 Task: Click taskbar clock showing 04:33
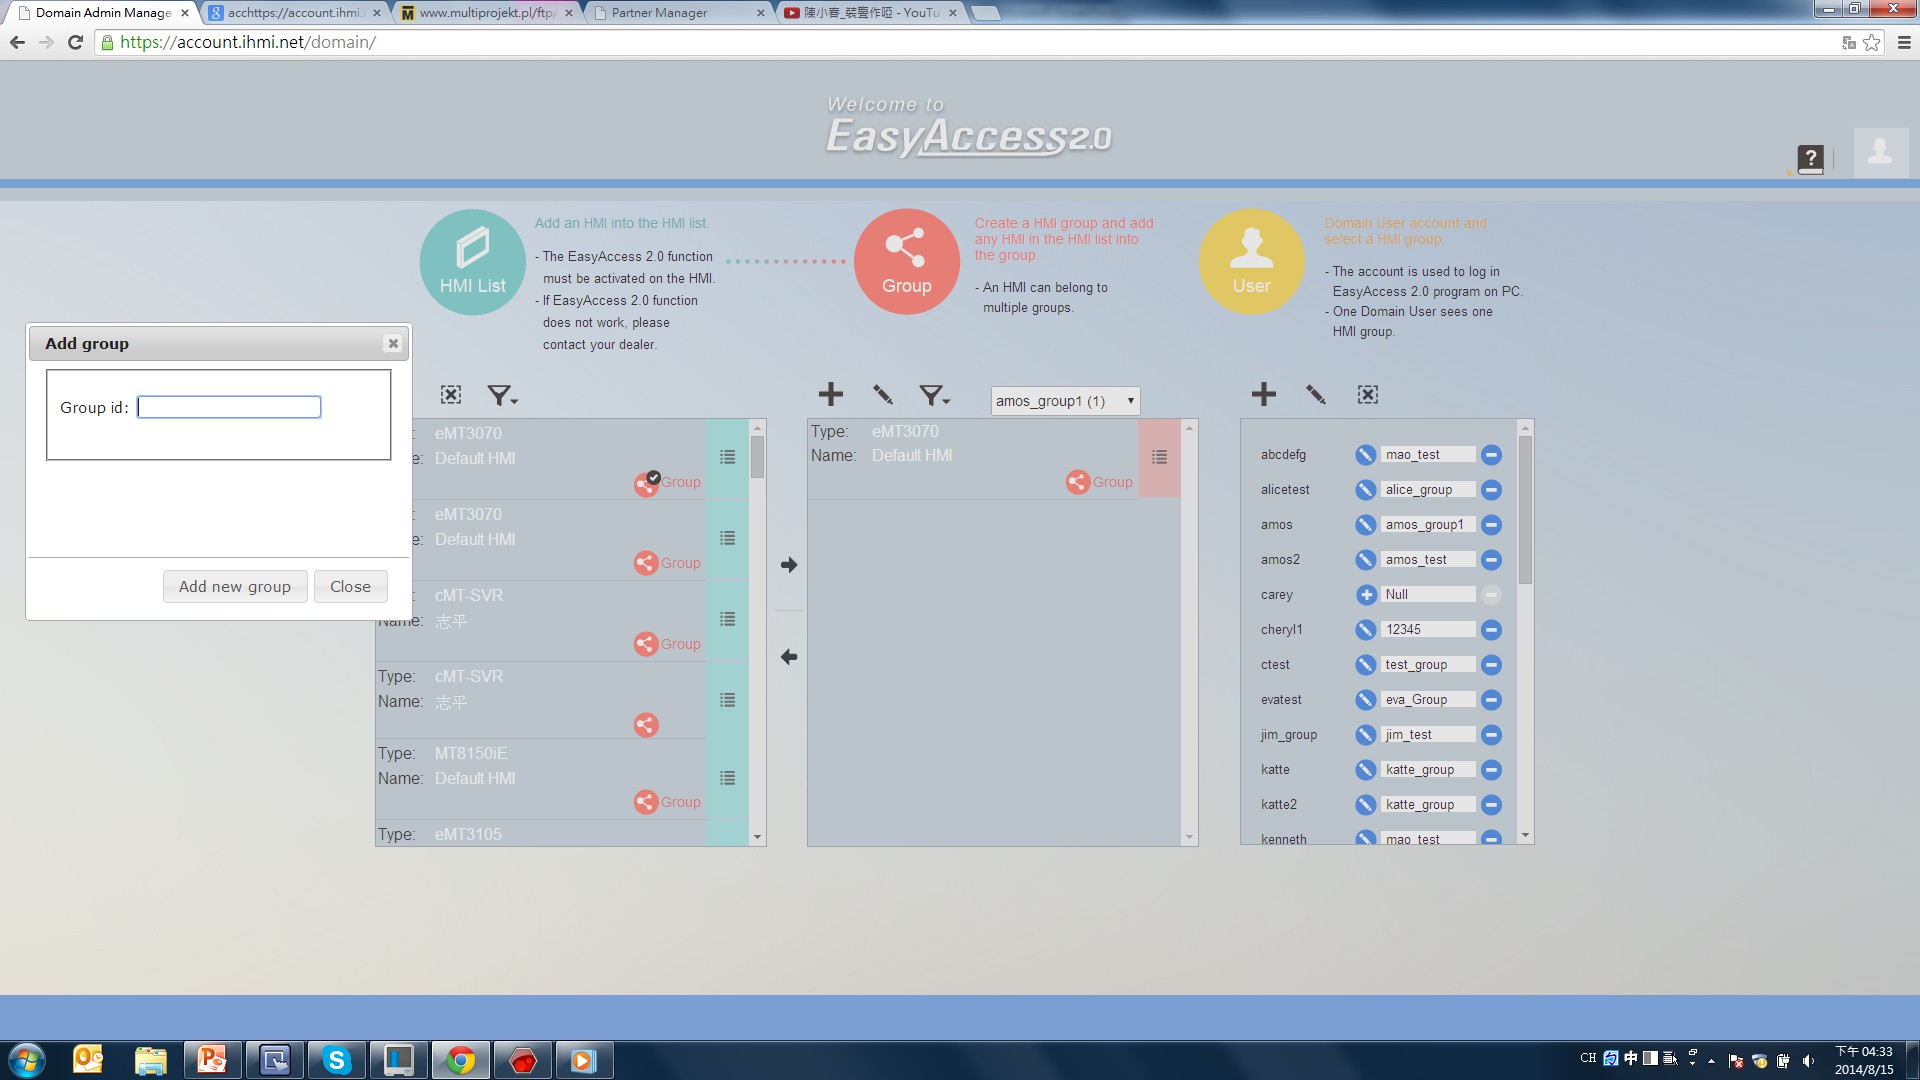coord(1864,1060)
